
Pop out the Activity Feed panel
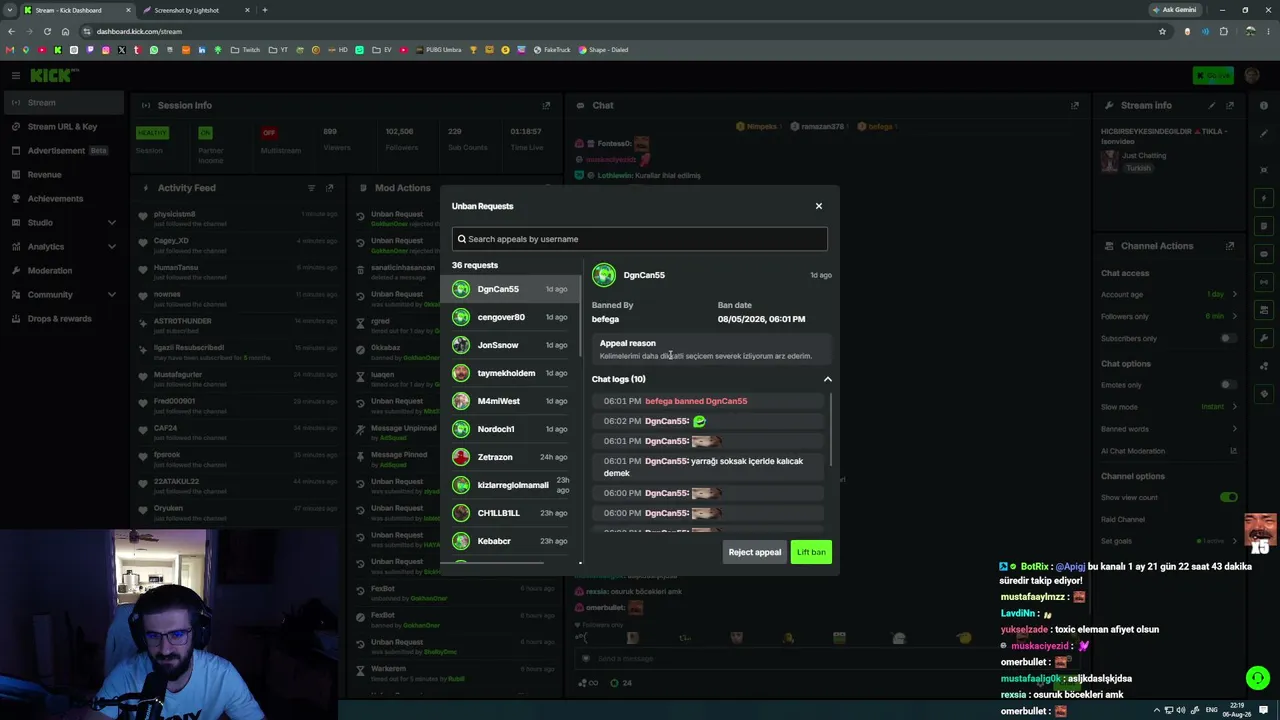329,188
